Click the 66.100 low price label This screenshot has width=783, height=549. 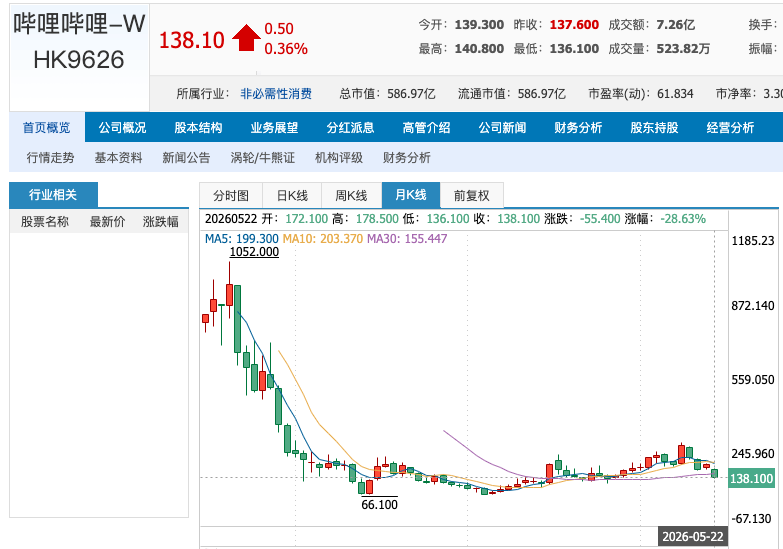coord(380,505)
